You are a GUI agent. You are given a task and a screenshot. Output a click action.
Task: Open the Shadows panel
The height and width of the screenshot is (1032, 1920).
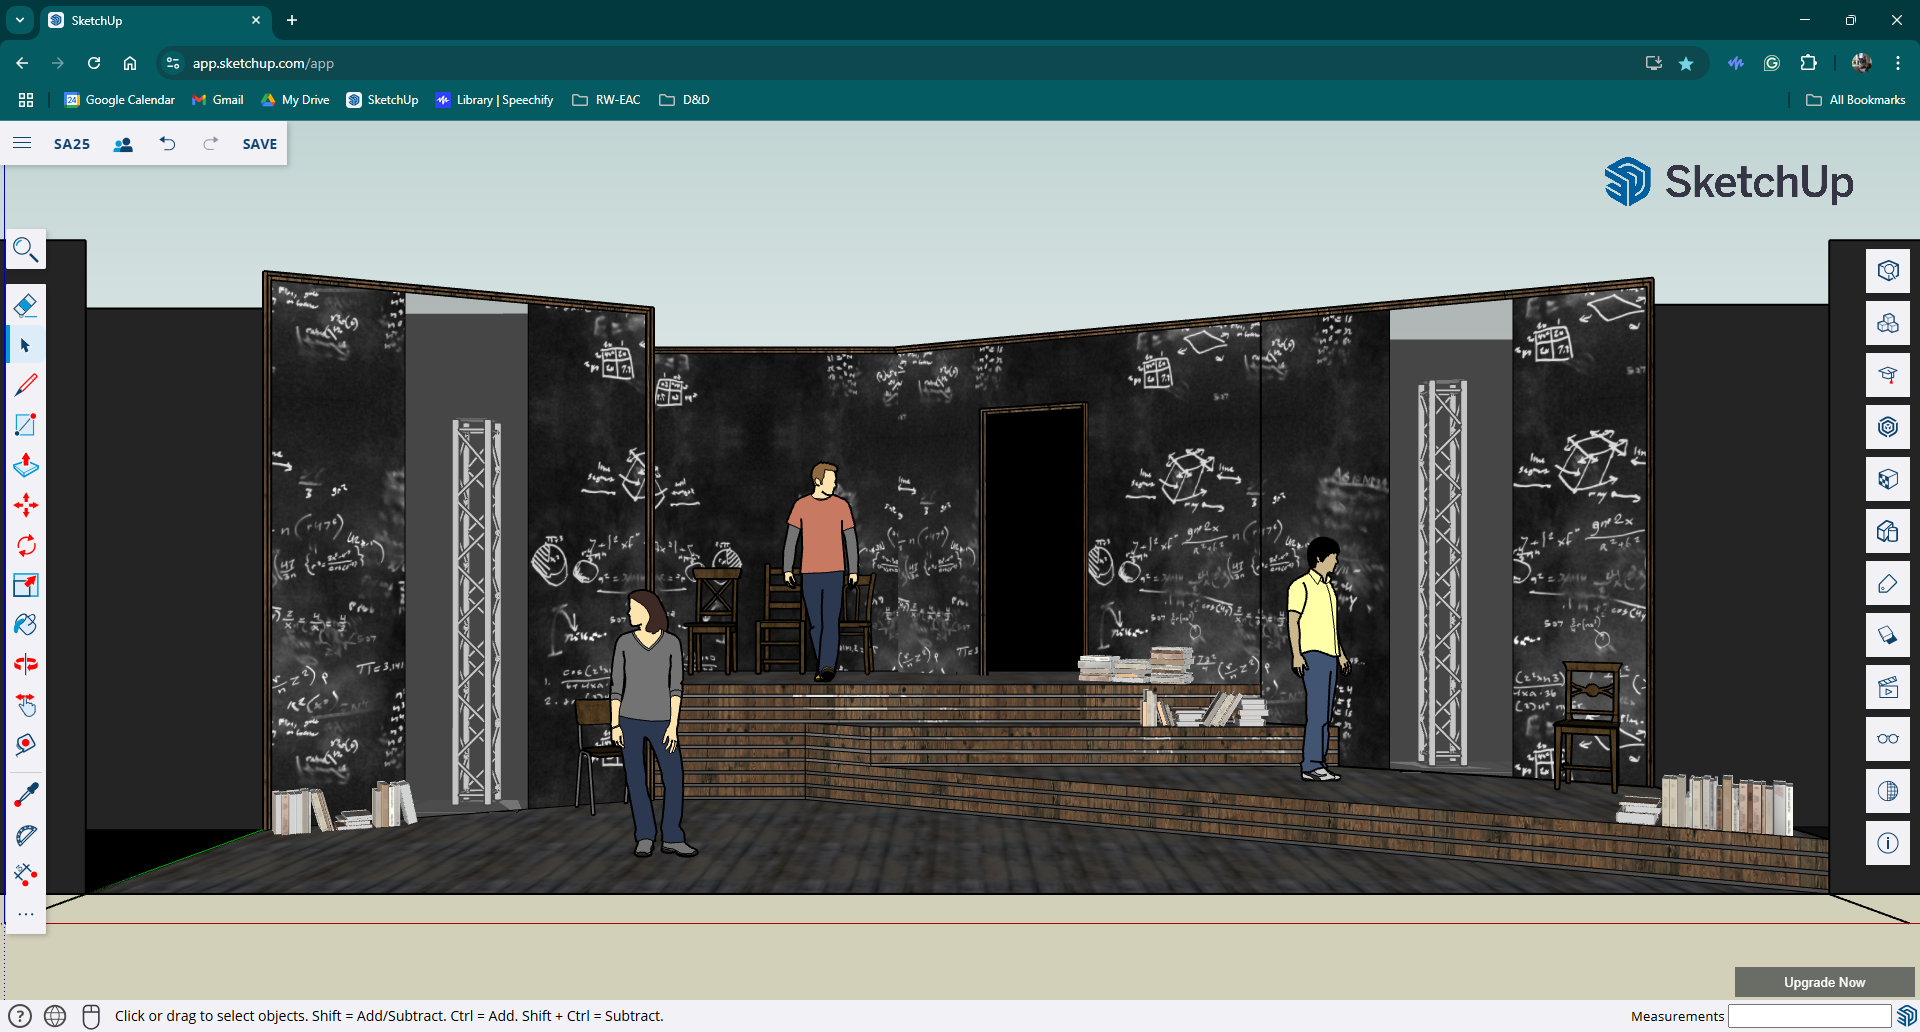1888,635
